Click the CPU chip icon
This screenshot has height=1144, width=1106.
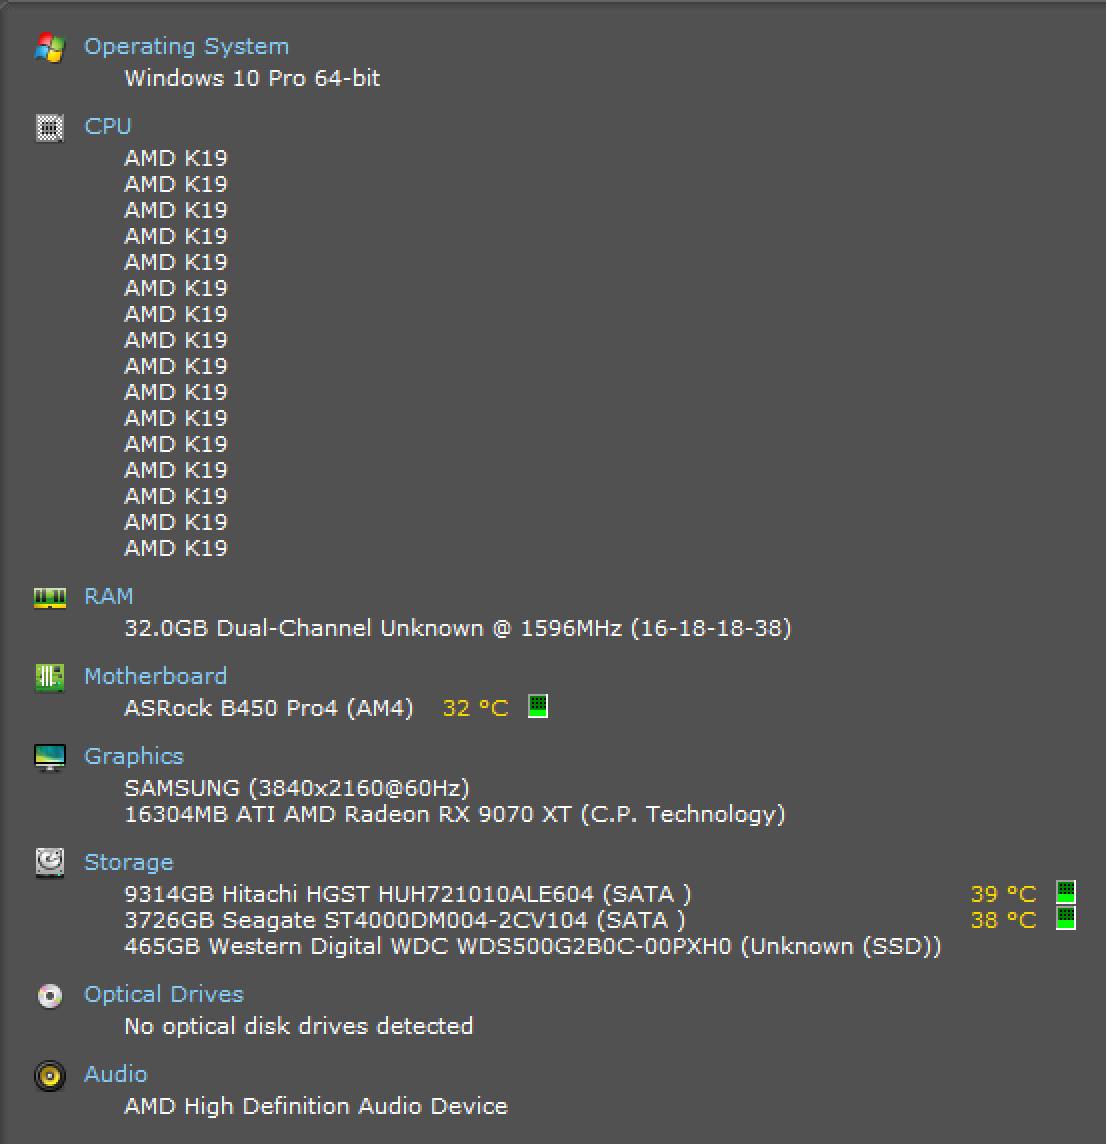50,128
